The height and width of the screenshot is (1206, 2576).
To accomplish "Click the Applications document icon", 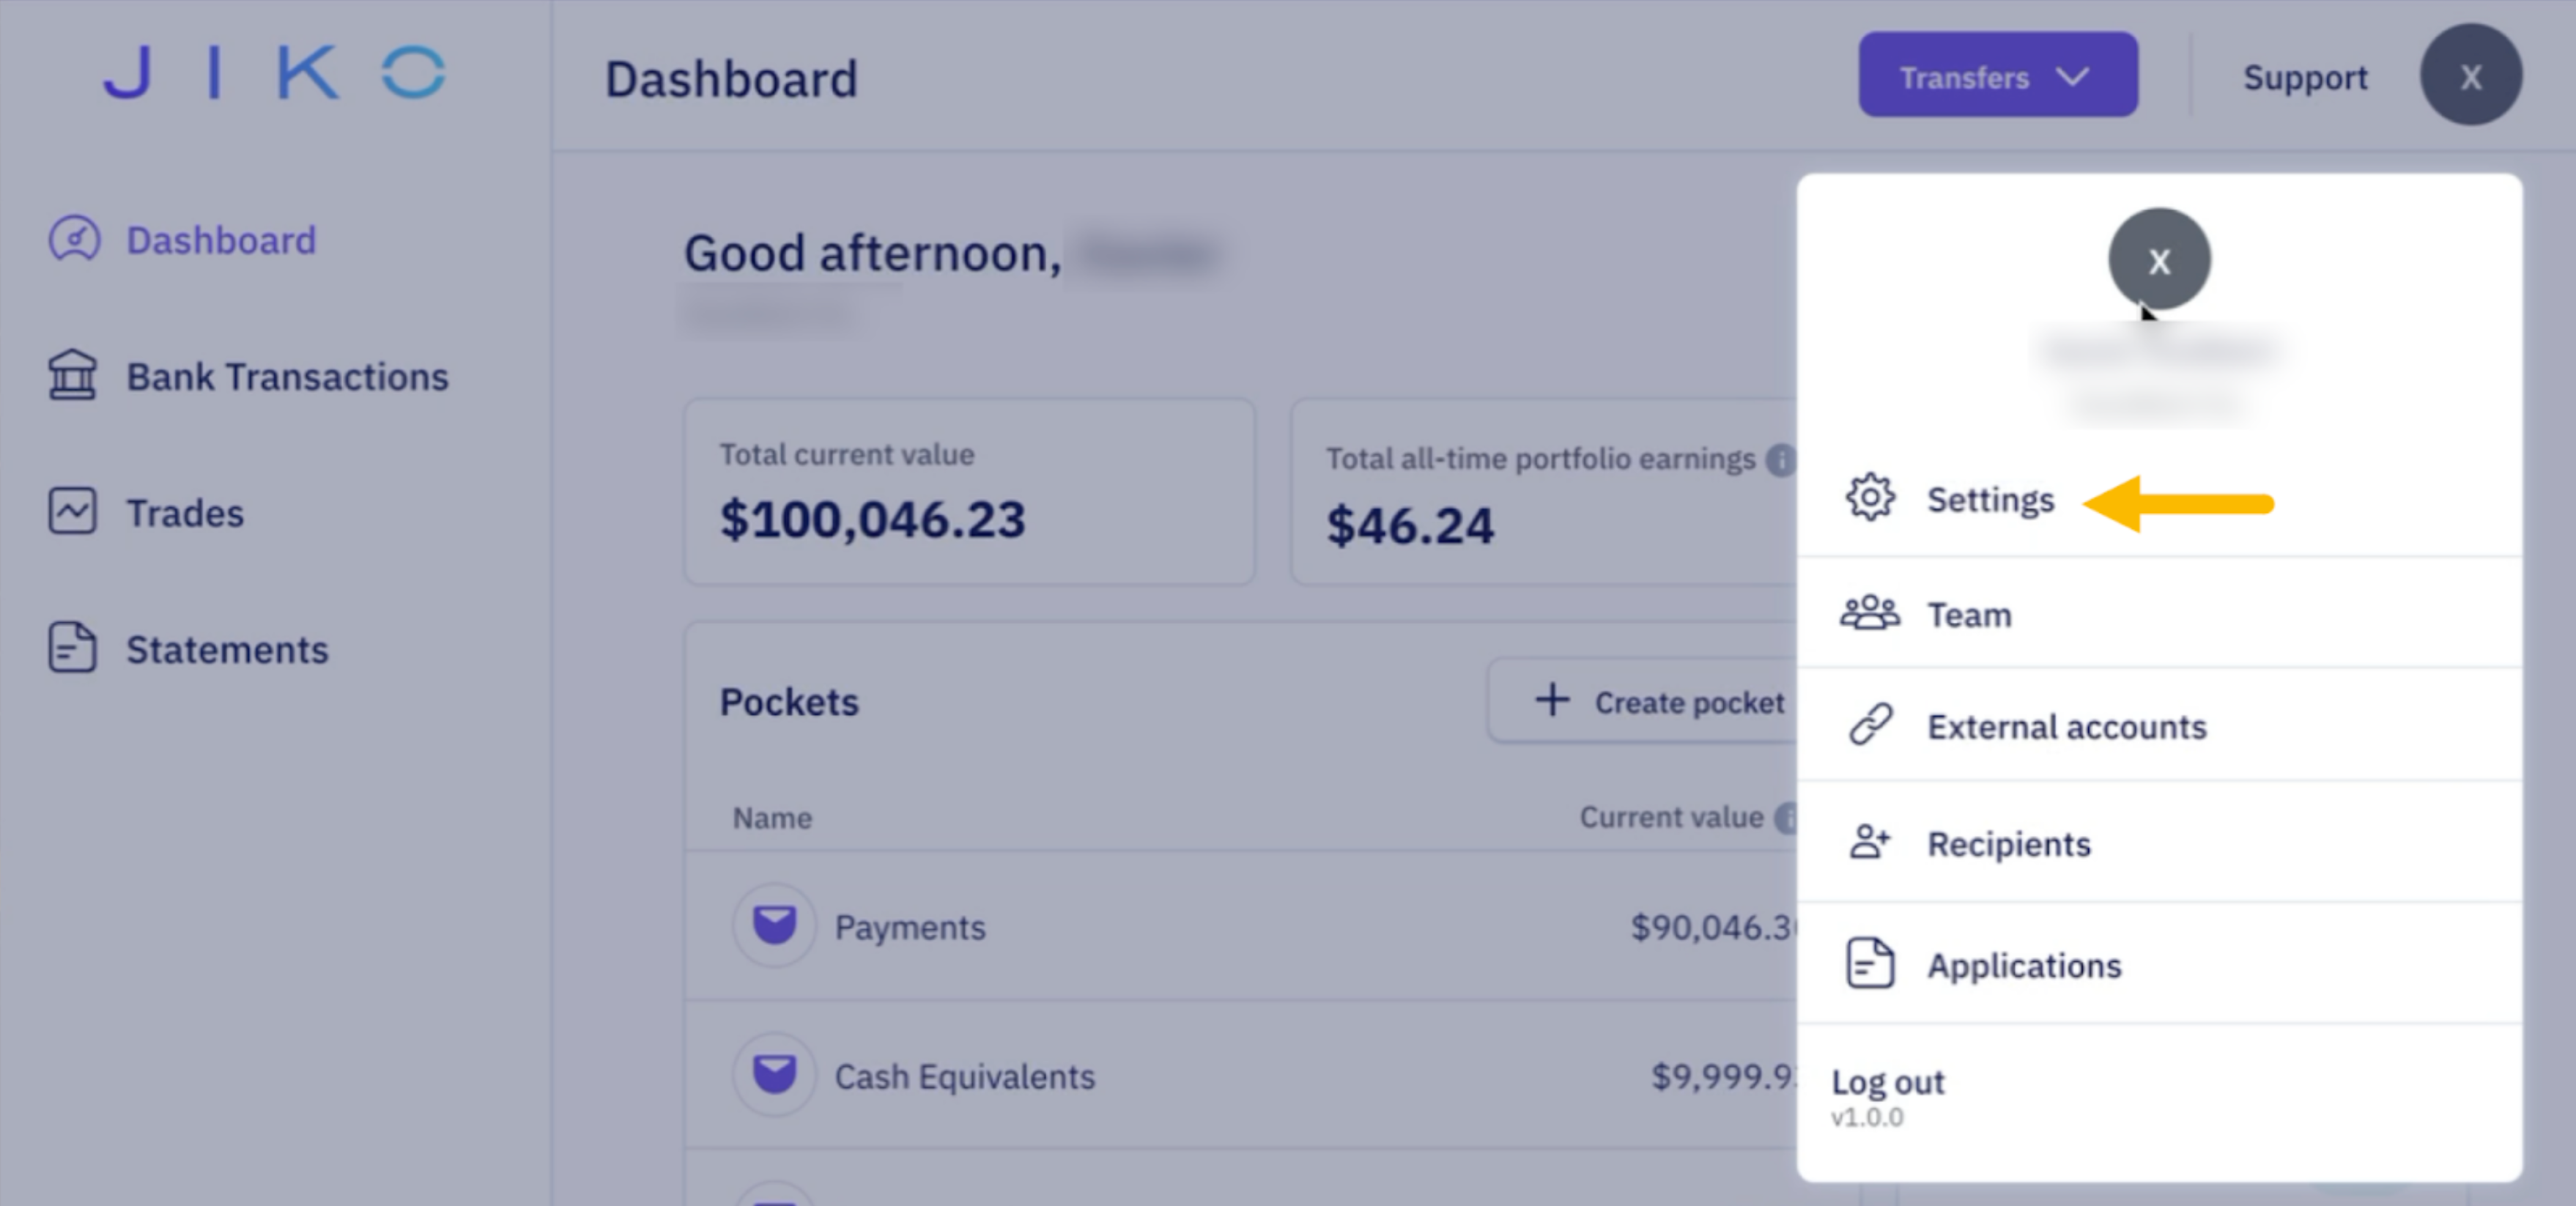I will tap(1870, 963).
